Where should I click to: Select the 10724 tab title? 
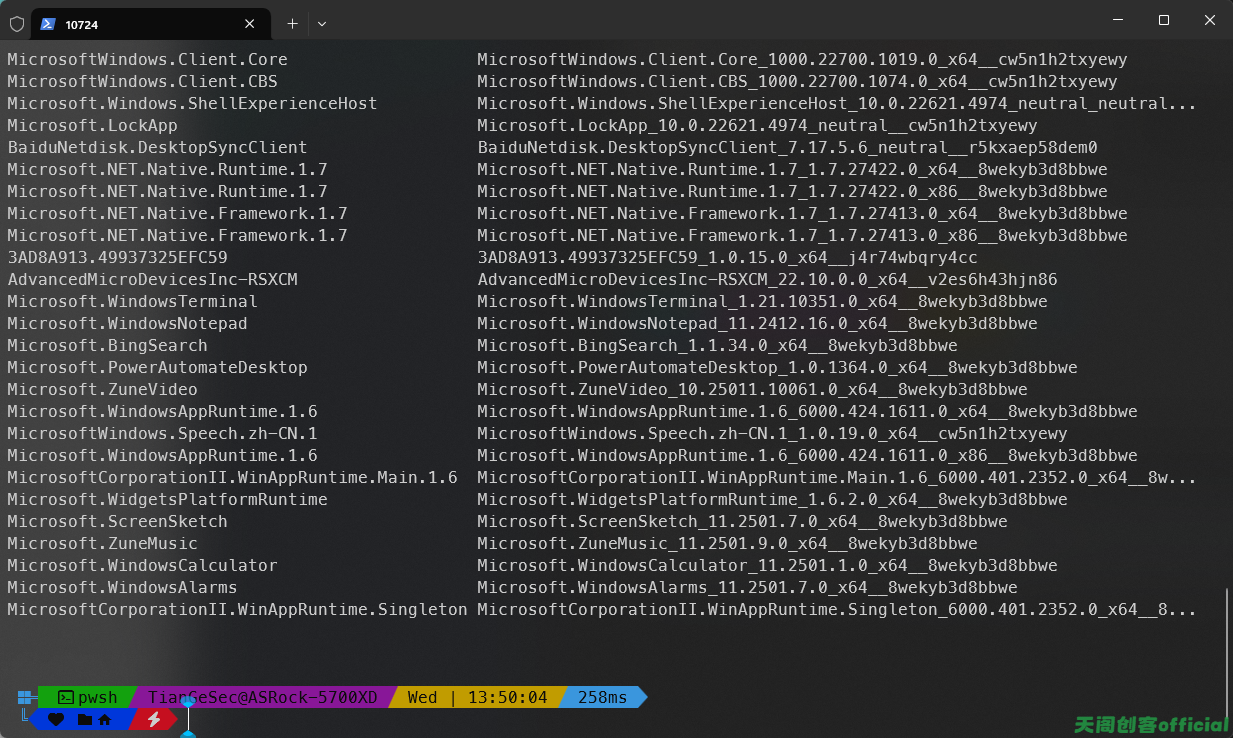tap(82, 24)
